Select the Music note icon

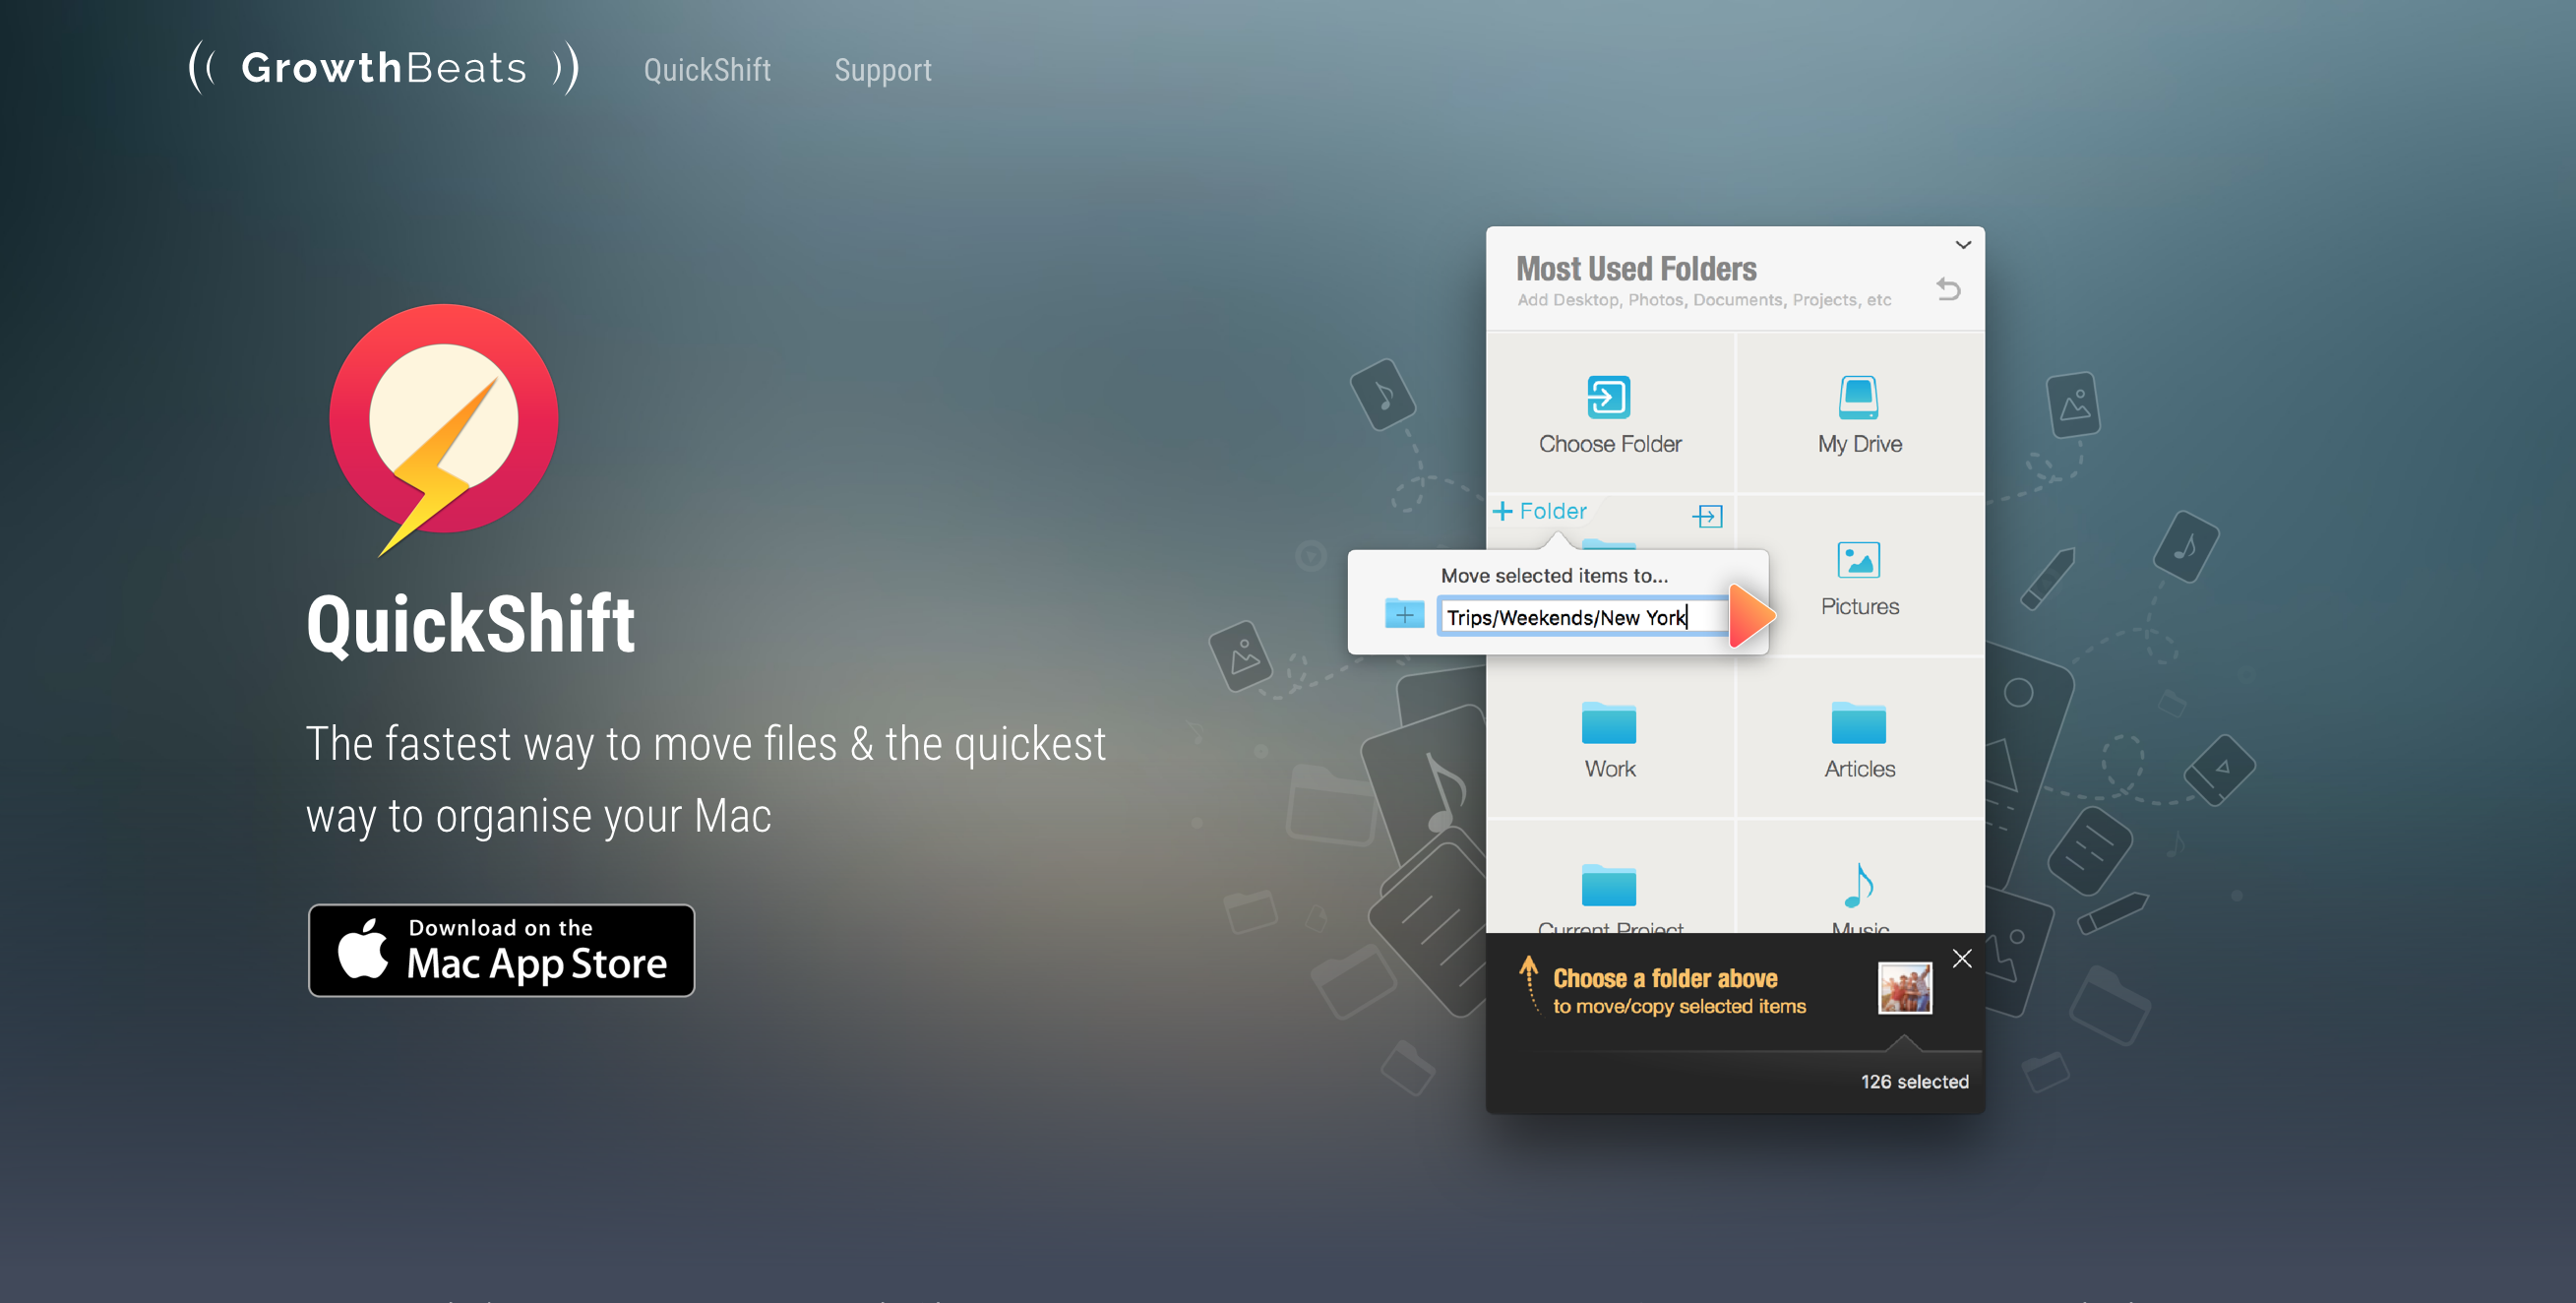[1859, 884]
